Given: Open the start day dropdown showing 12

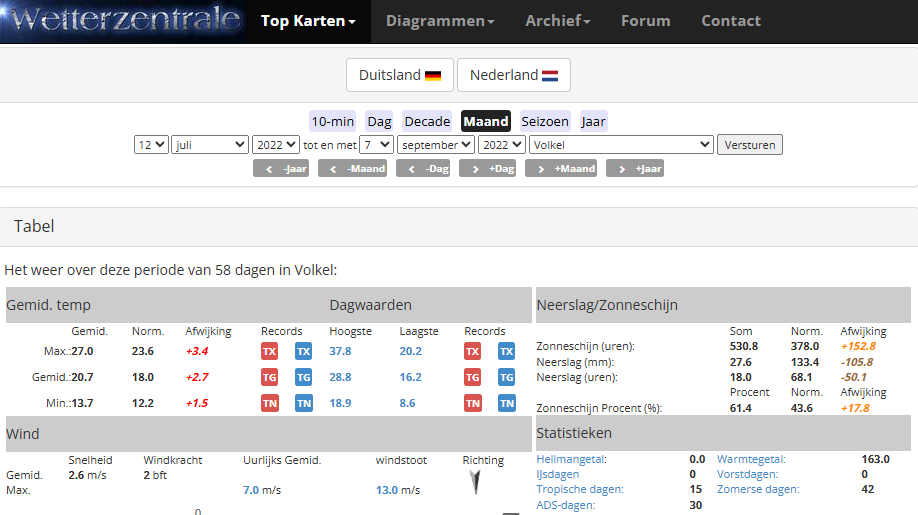Looking at the screenshot, I should pyautogui.click(x=151, y=145).
